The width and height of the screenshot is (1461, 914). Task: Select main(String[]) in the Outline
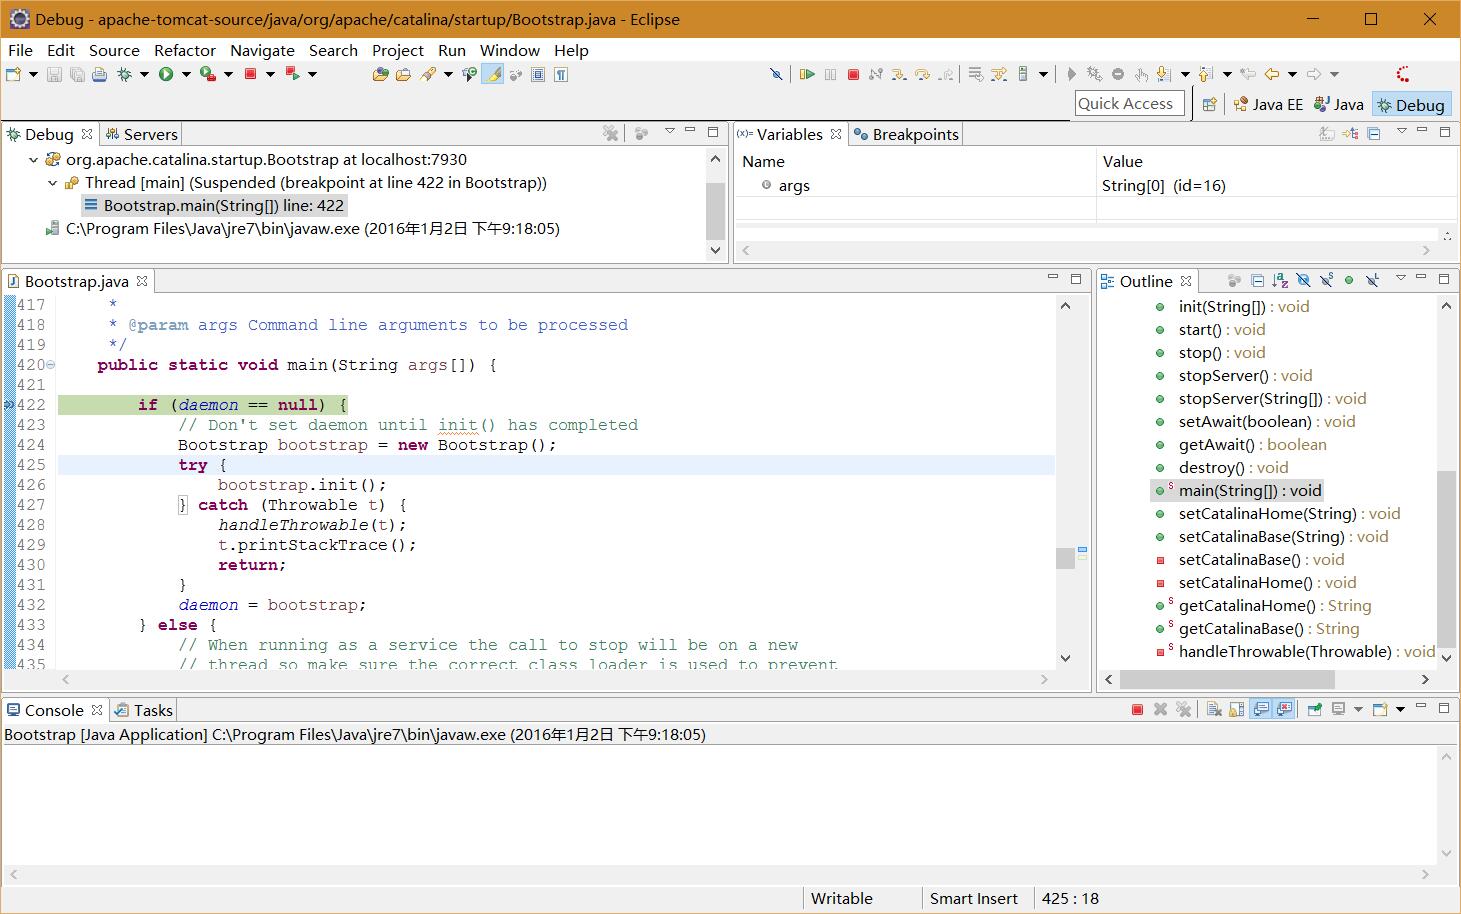[1249, 490]
